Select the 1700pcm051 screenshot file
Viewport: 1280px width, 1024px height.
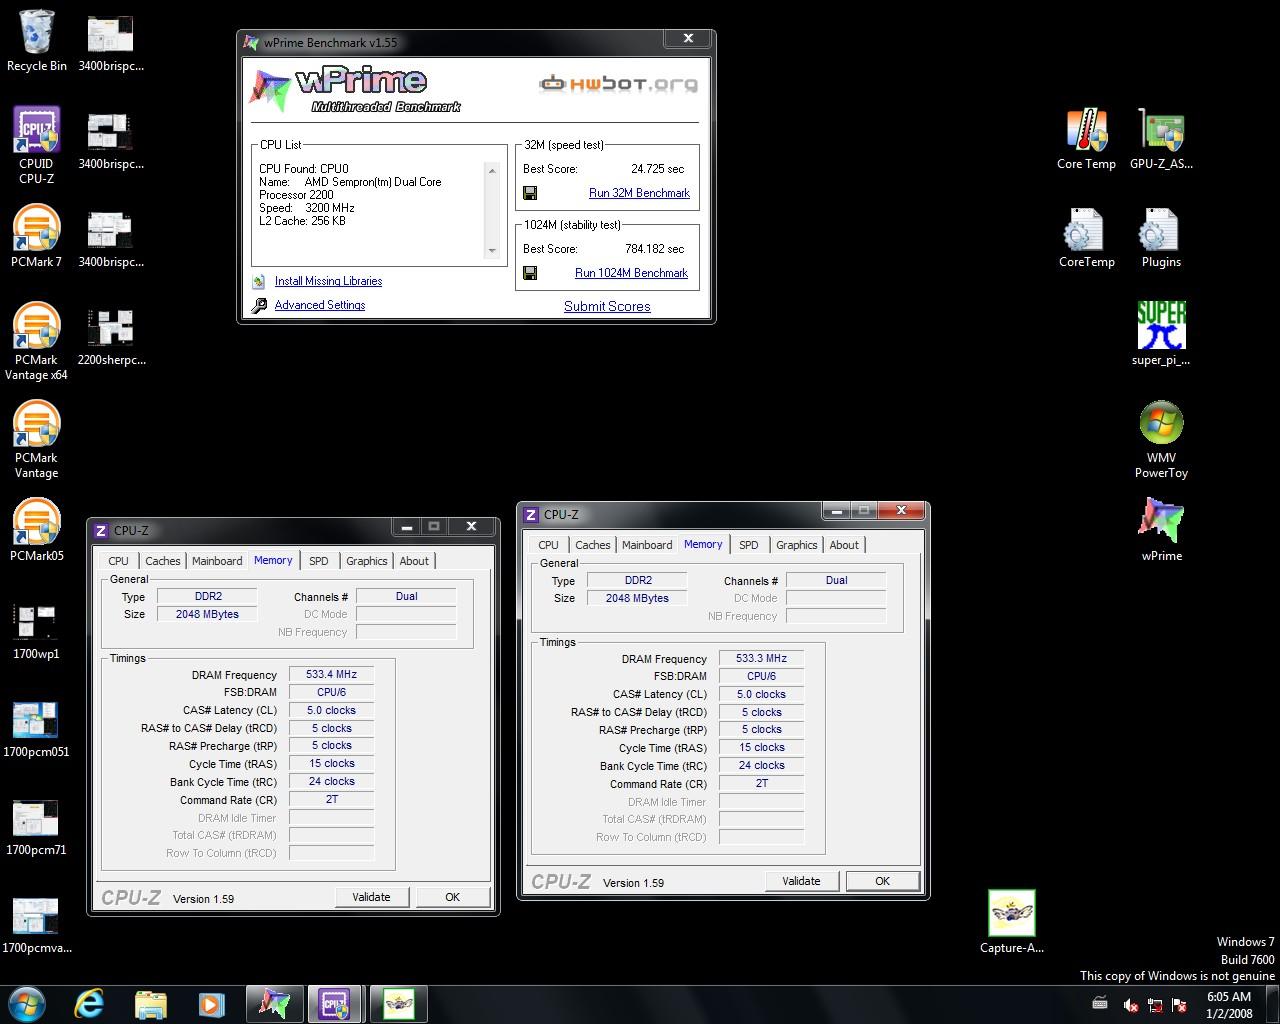click(x=37, y=729)
